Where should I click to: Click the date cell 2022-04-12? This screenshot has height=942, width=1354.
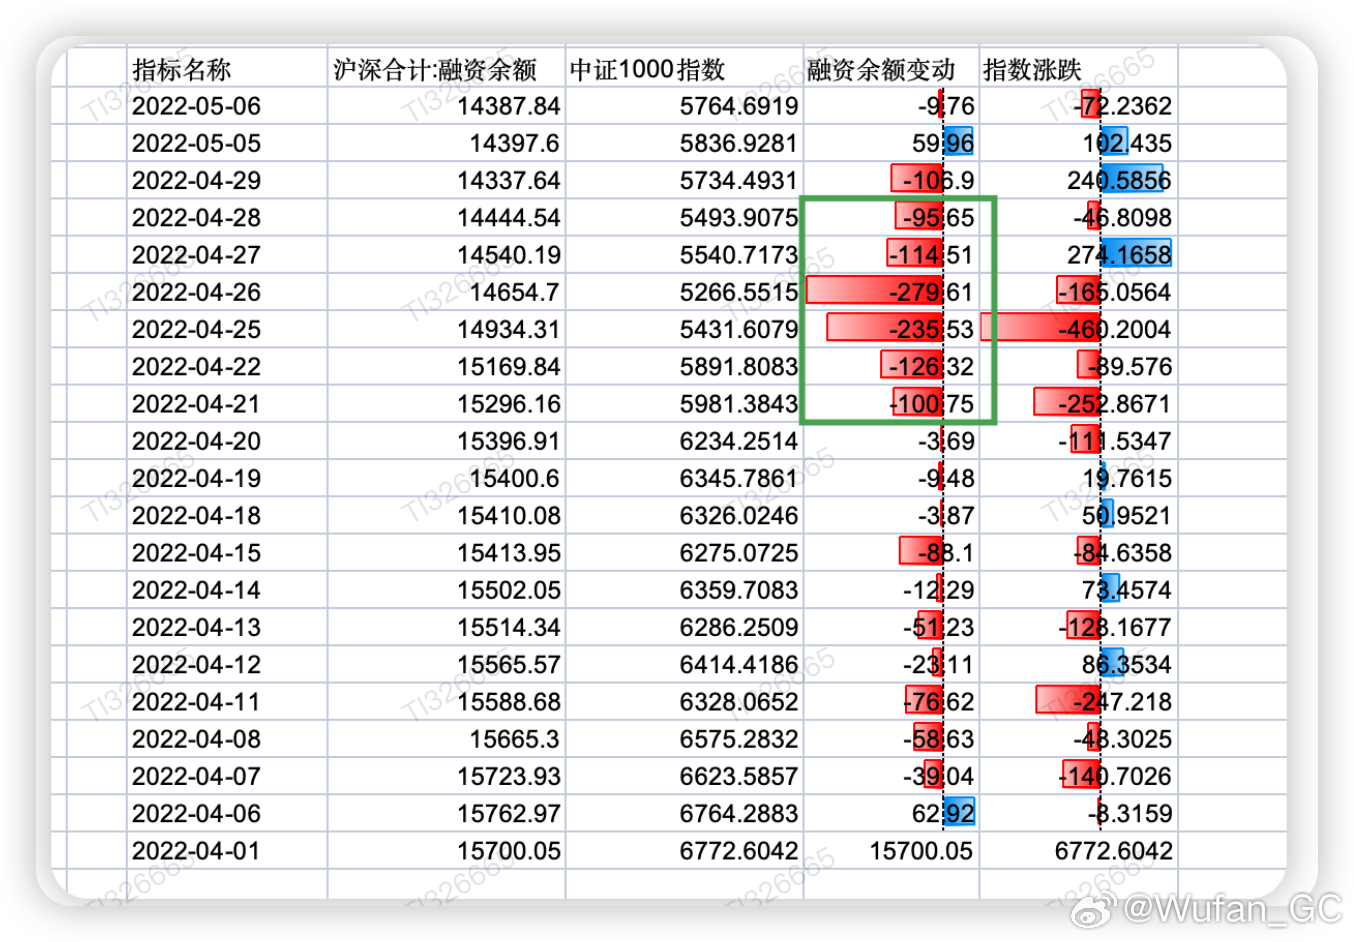point(227,664)
